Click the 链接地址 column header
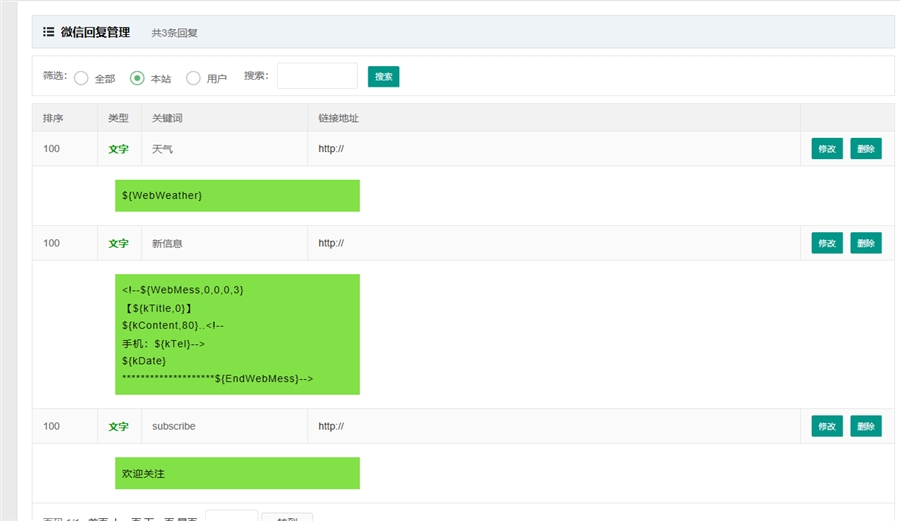Viewport: 900px width, 521px height. 338,118
